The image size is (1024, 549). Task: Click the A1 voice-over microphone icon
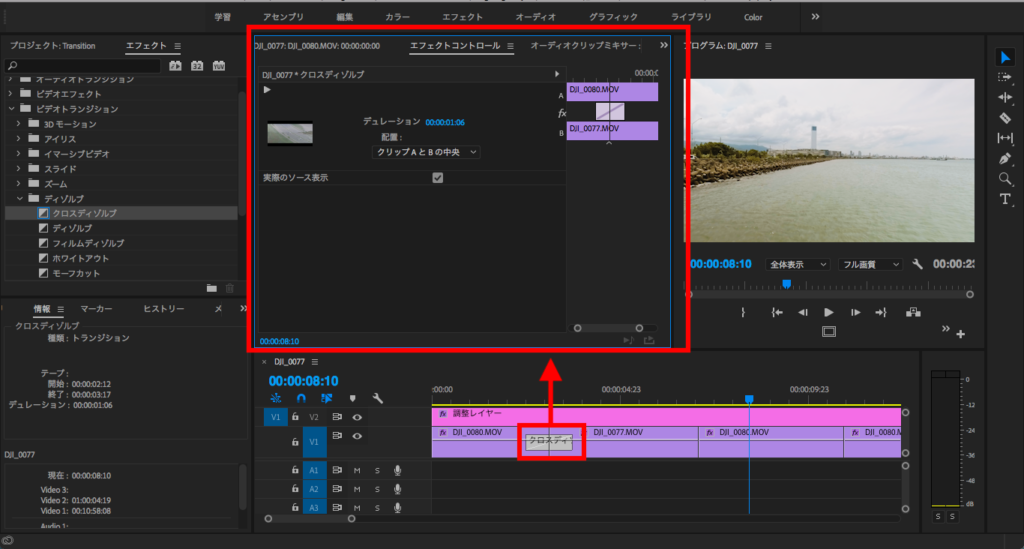pyautogui.click(x=397, y=470)
